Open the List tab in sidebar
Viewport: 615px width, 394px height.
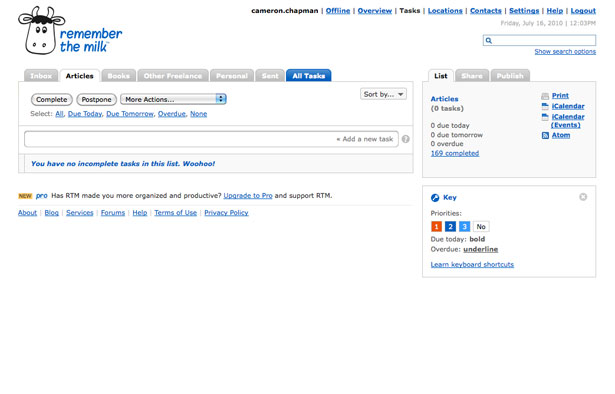[x=440, y=76]
